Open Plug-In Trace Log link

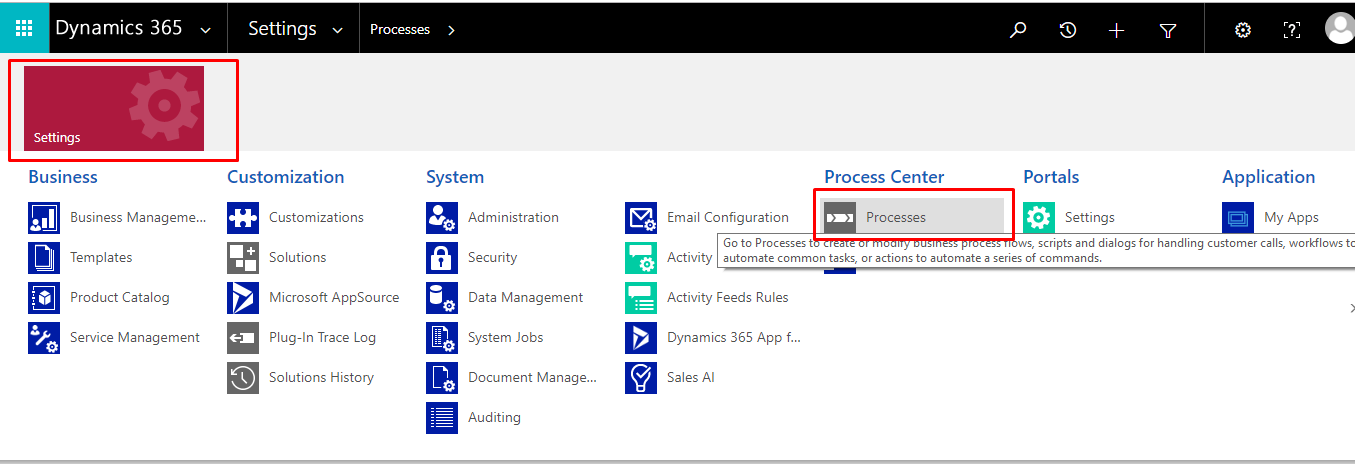point(322,337)
